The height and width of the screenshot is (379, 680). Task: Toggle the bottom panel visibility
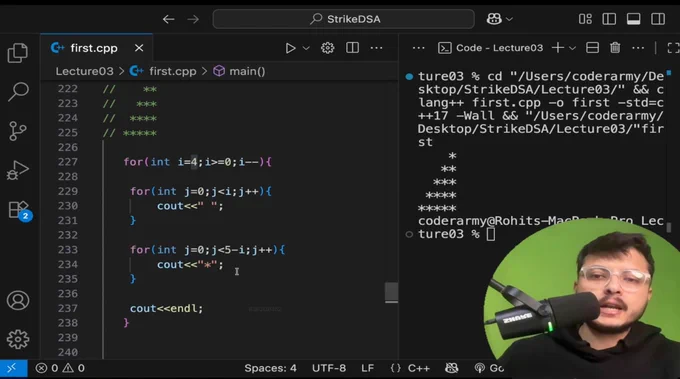[x=634, y=19]
